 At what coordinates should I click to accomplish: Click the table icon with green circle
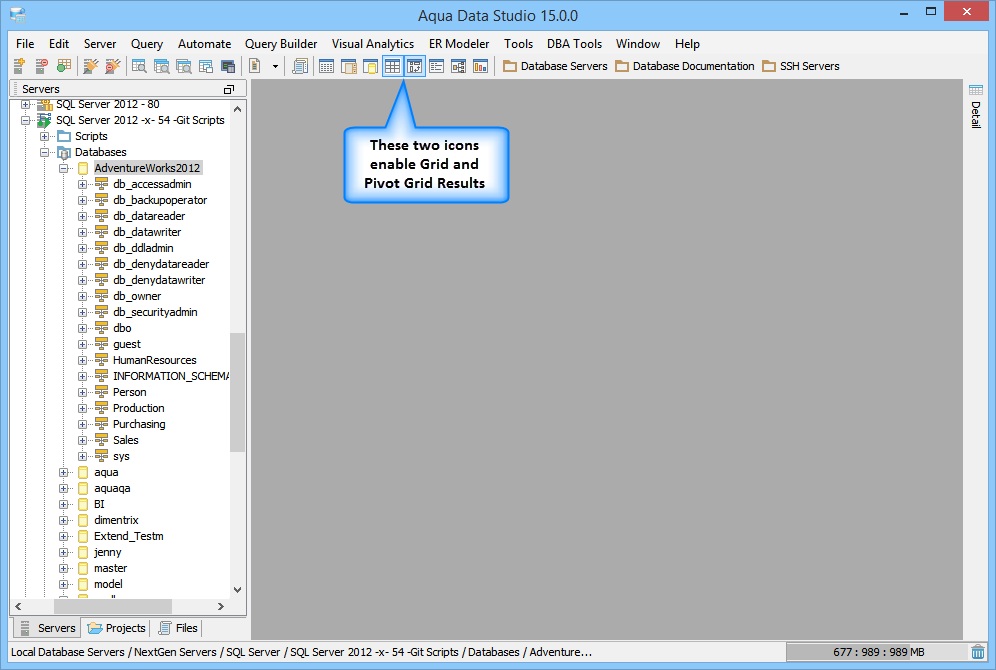coord(64,65)
